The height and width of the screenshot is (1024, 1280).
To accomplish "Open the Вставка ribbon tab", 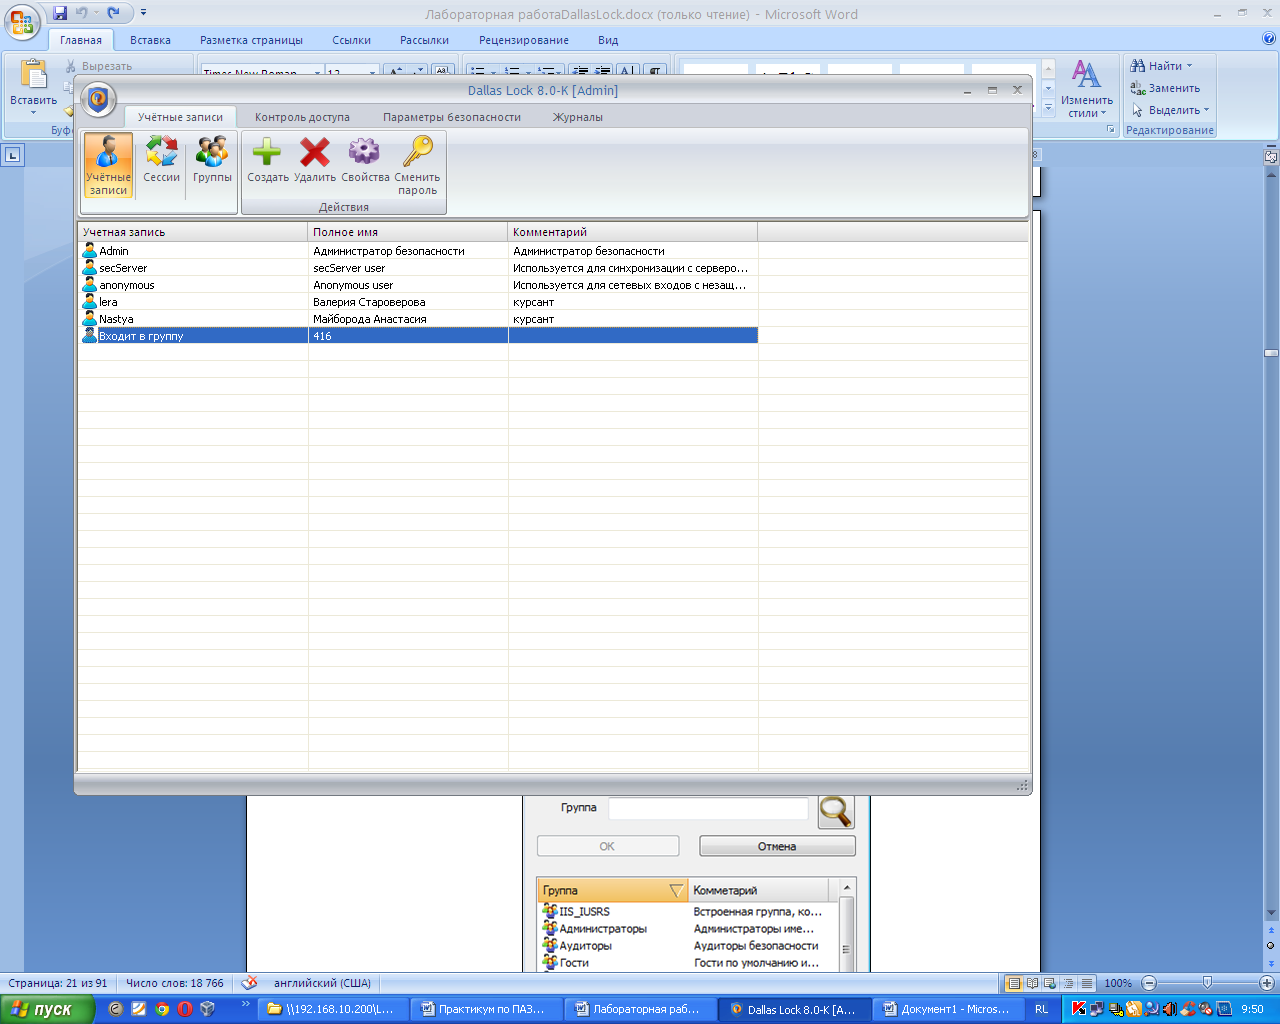I will (x=150, y=40).
